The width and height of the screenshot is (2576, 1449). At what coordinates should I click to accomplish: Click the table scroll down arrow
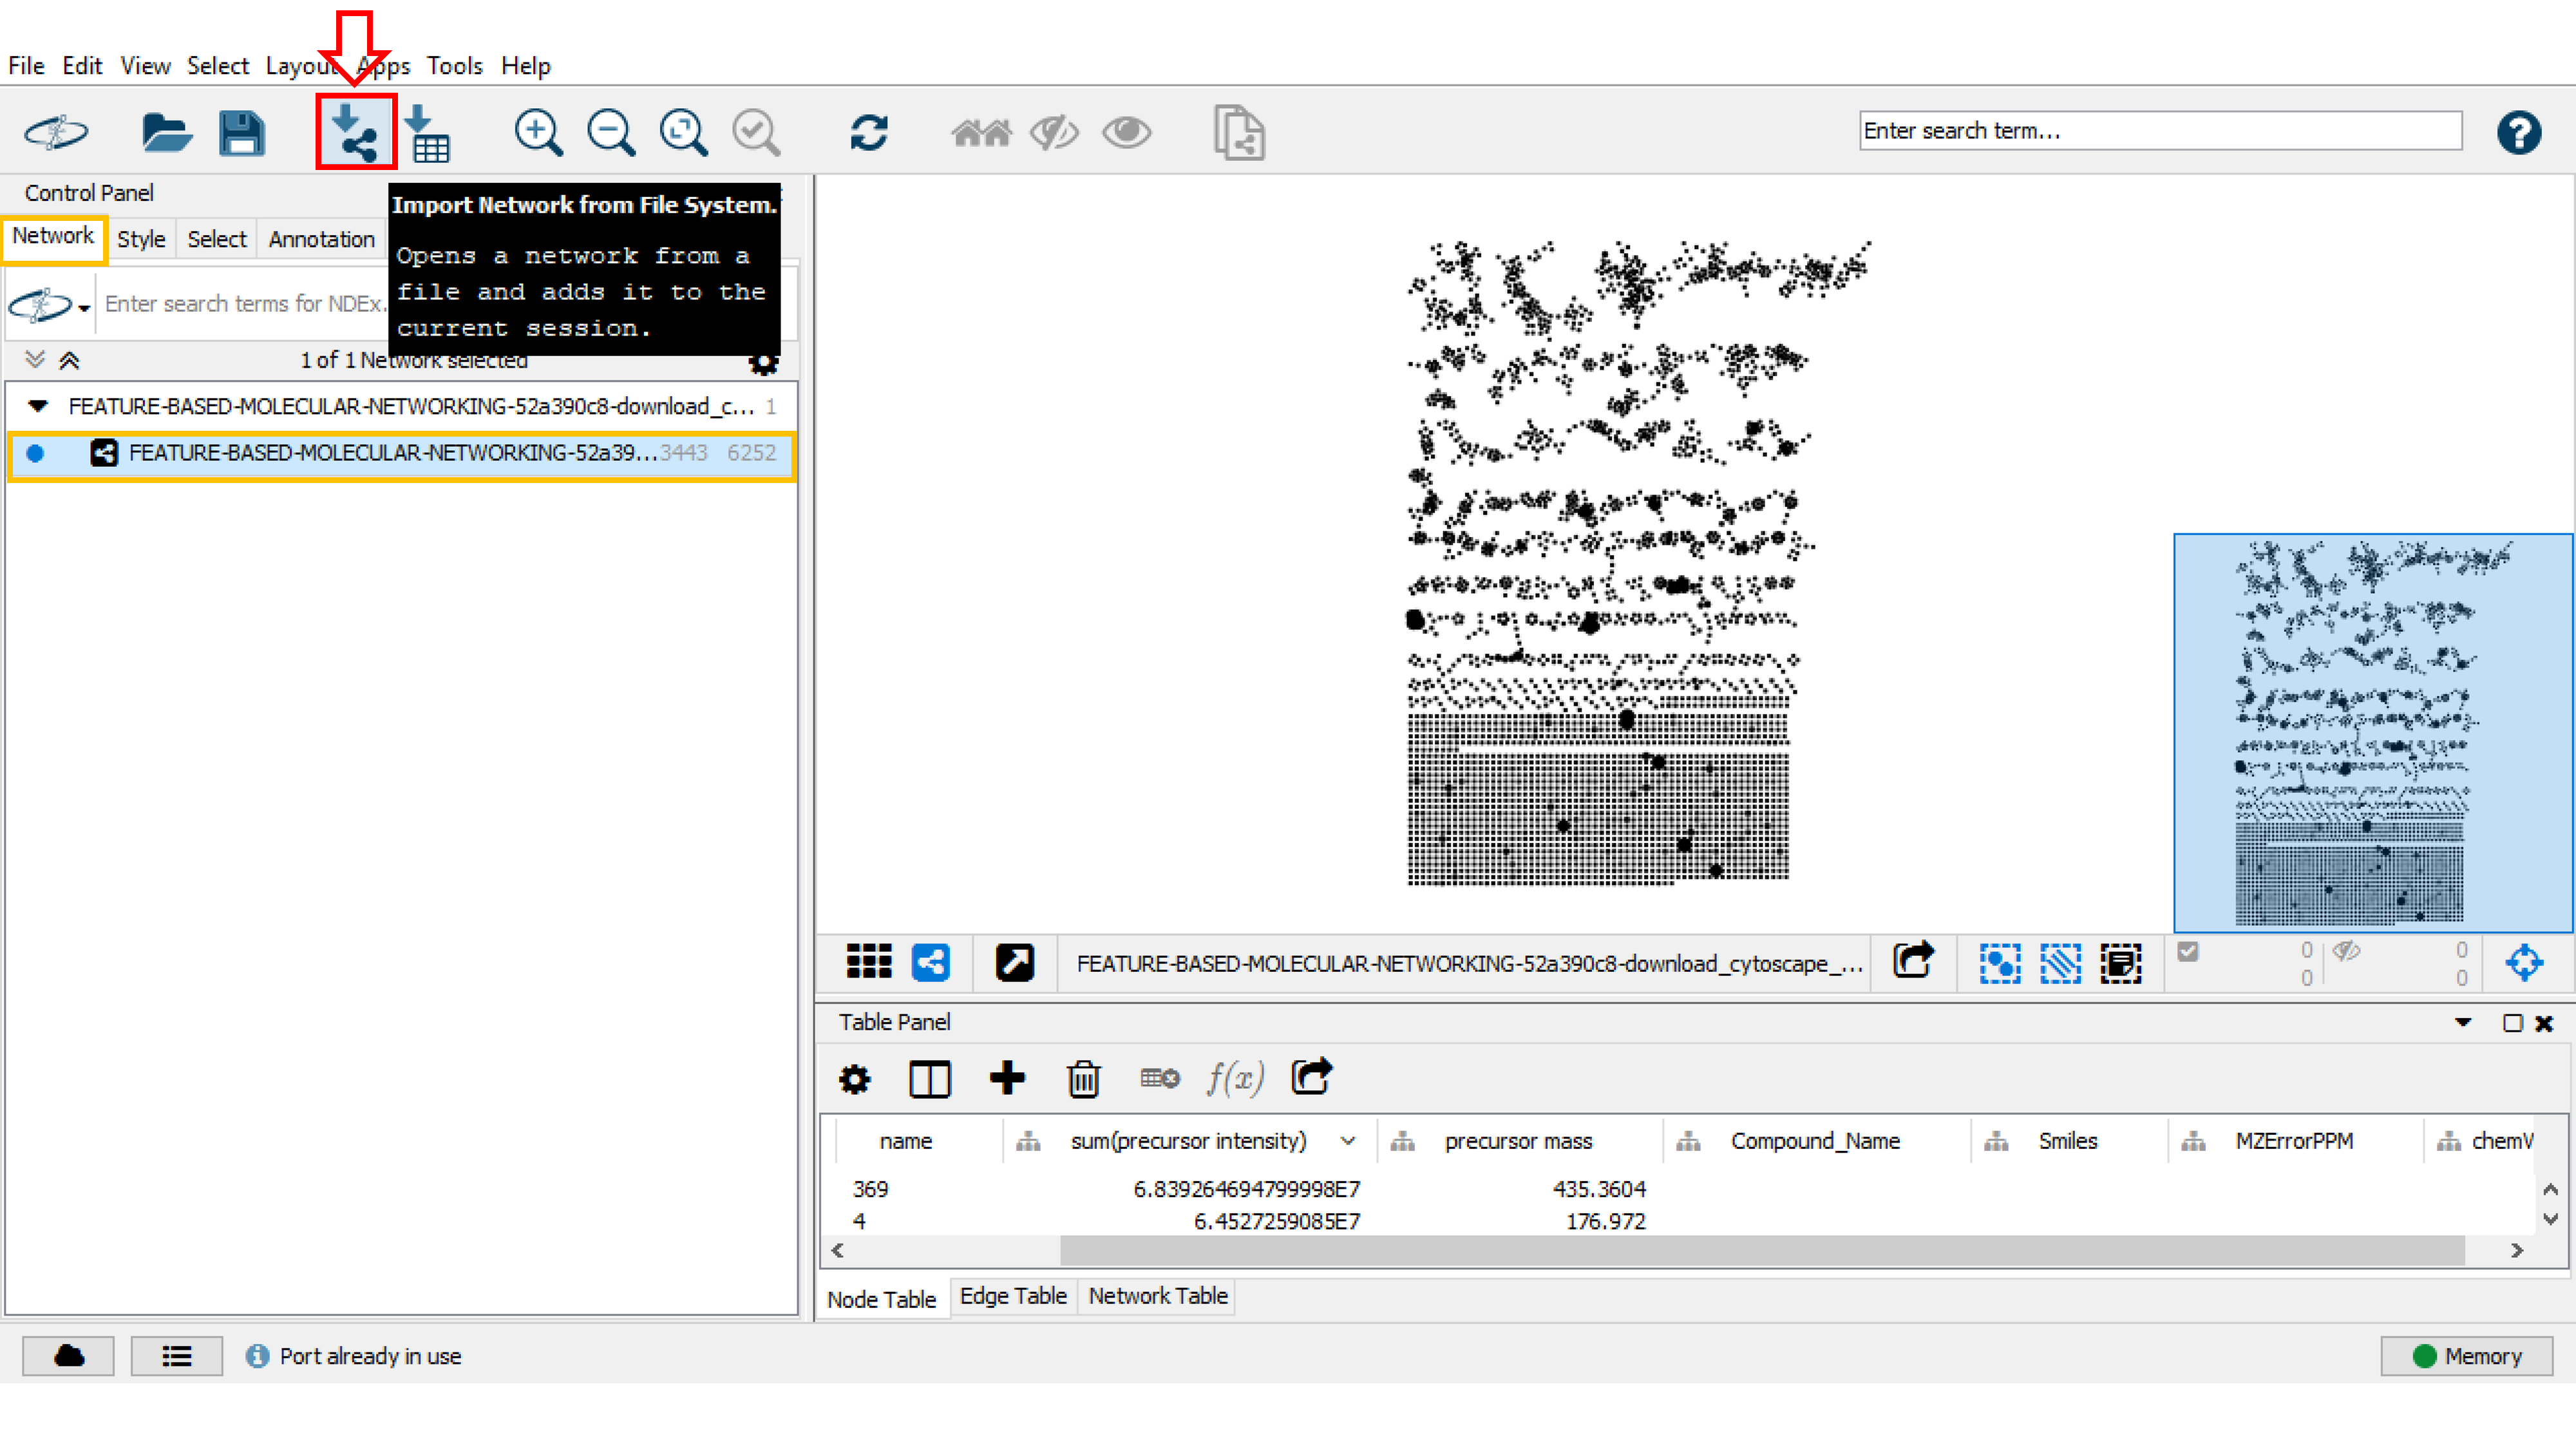click(x=2550, y=1218)
